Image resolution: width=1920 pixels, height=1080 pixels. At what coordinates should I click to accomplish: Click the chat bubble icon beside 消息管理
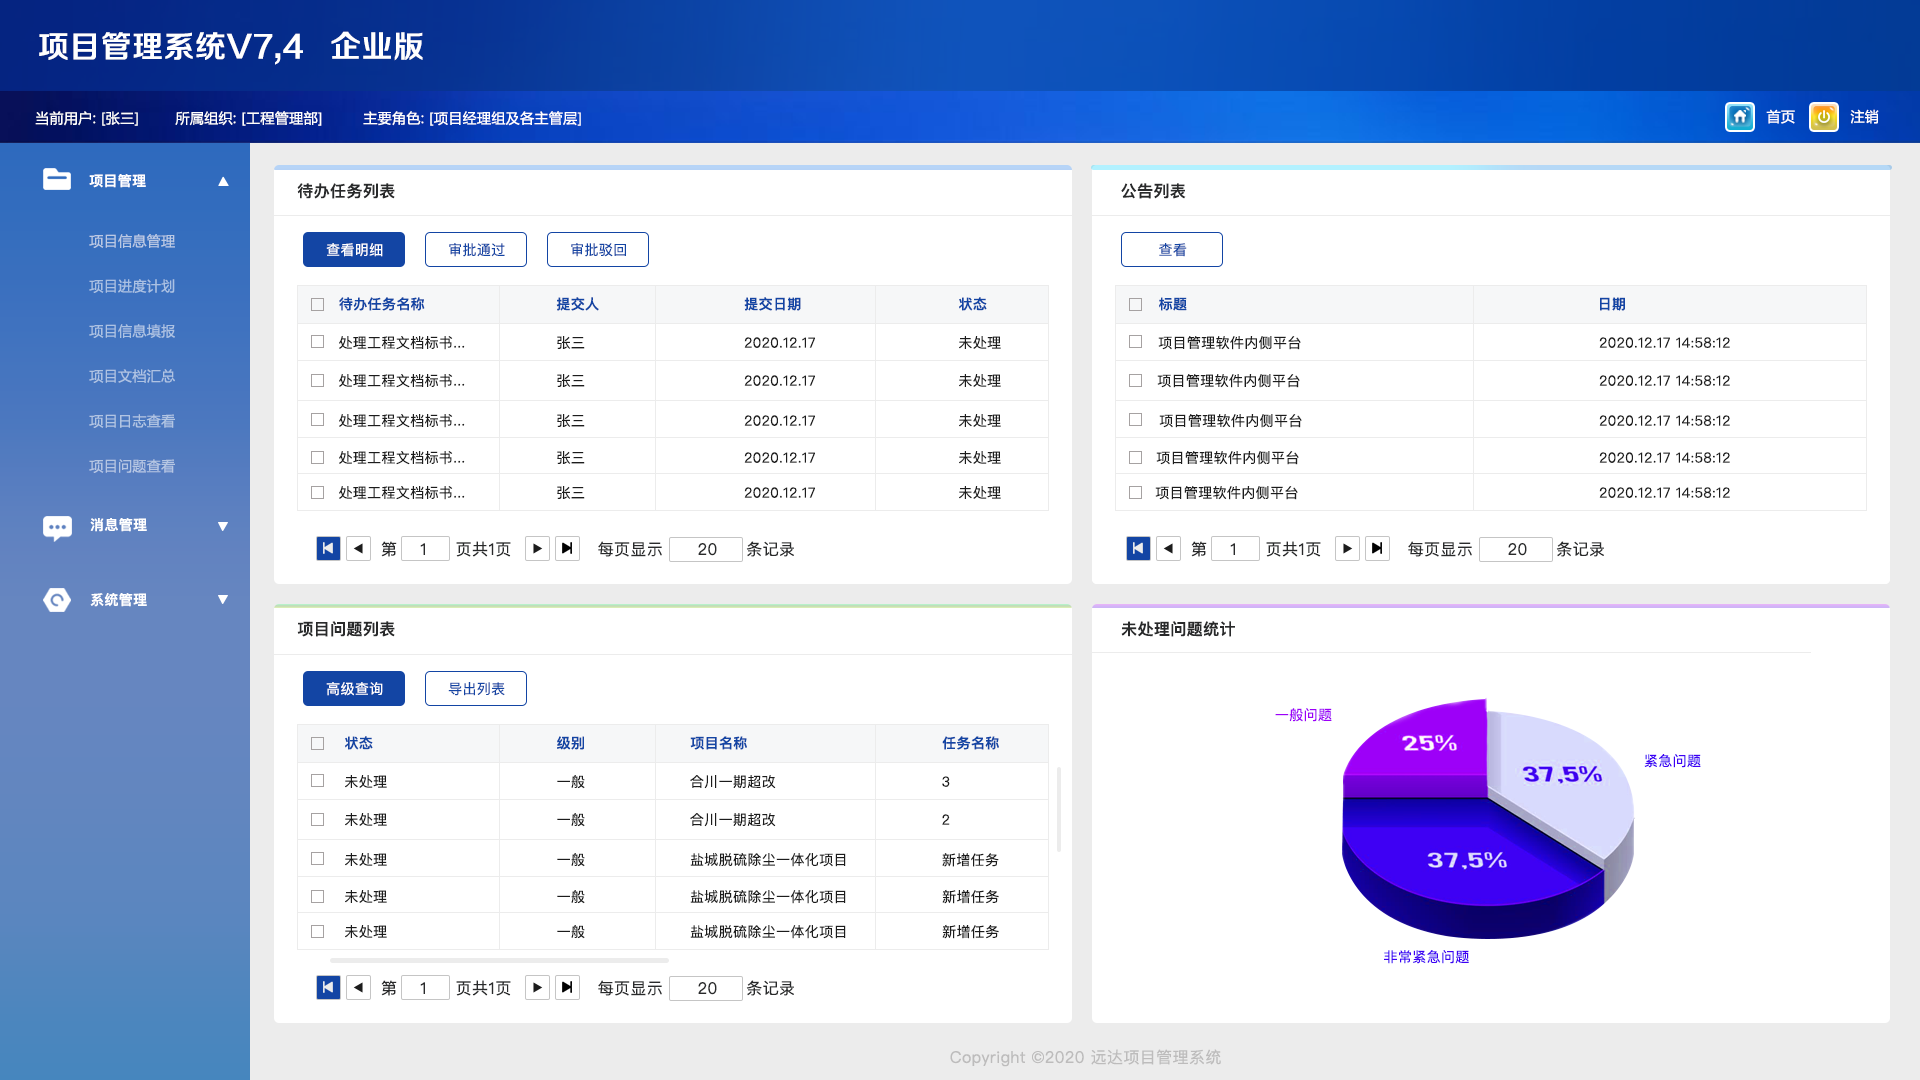click(57, 527)
